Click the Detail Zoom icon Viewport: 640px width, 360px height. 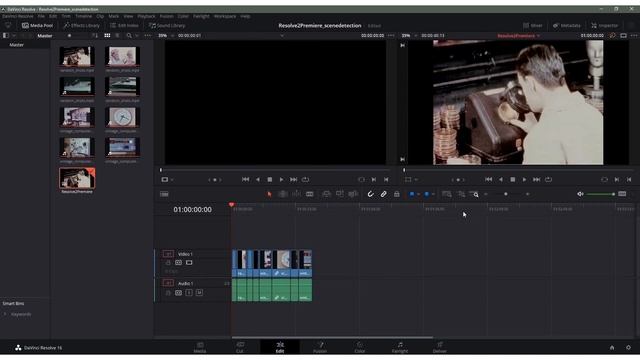[461, 194]
